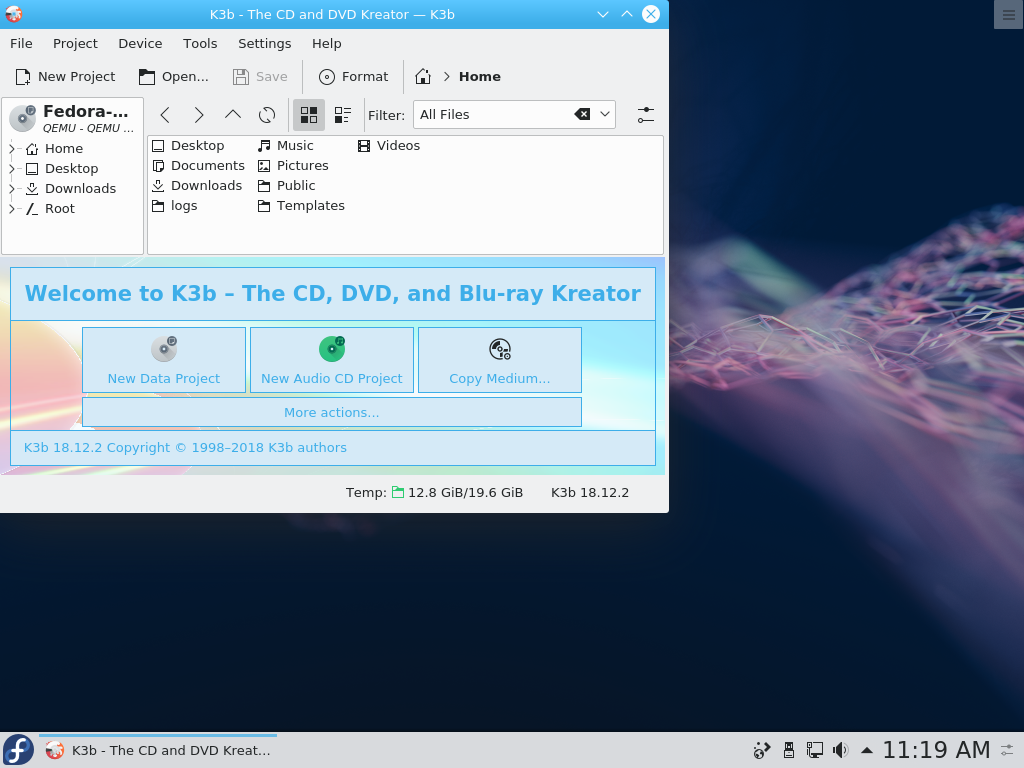The width and height of the screenshot is (1024, 768).
Task: Open the Device menu
Action: pos(140,43)
